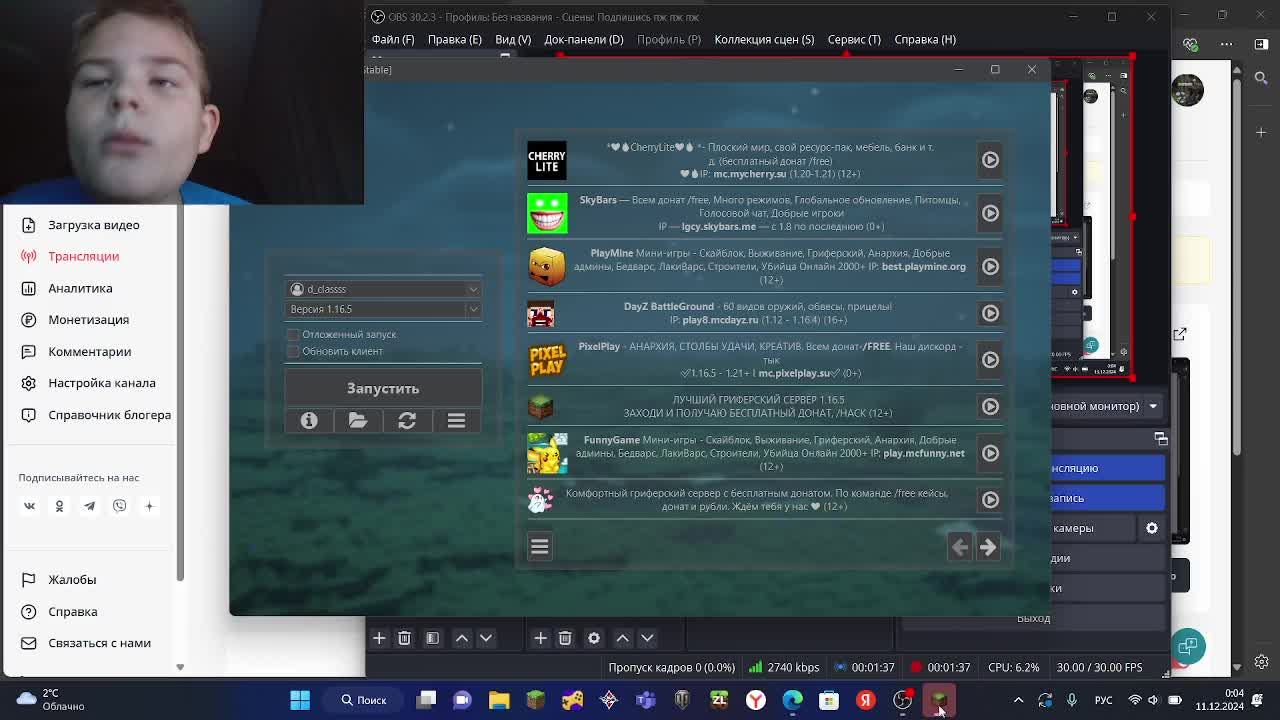Join the 'ЛУЧШИЙ ГРИФЕРСКИЙ СЕРВЕР' play icon
1280x720 pixels.
coord(990,406)
